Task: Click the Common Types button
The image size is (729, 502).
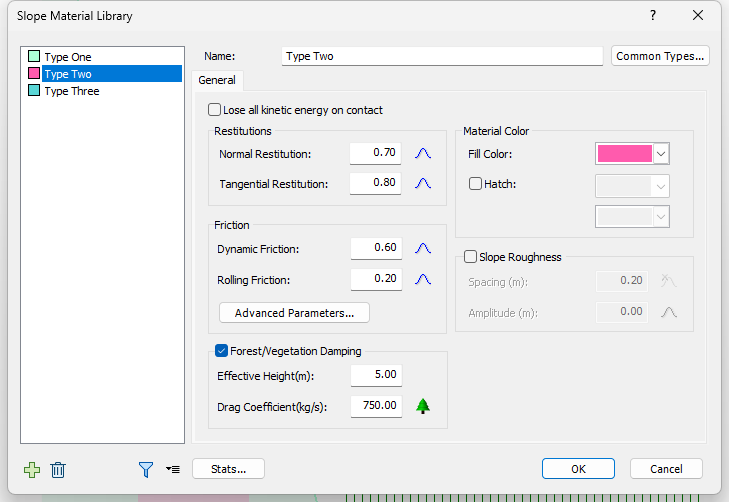Action: 660,56
